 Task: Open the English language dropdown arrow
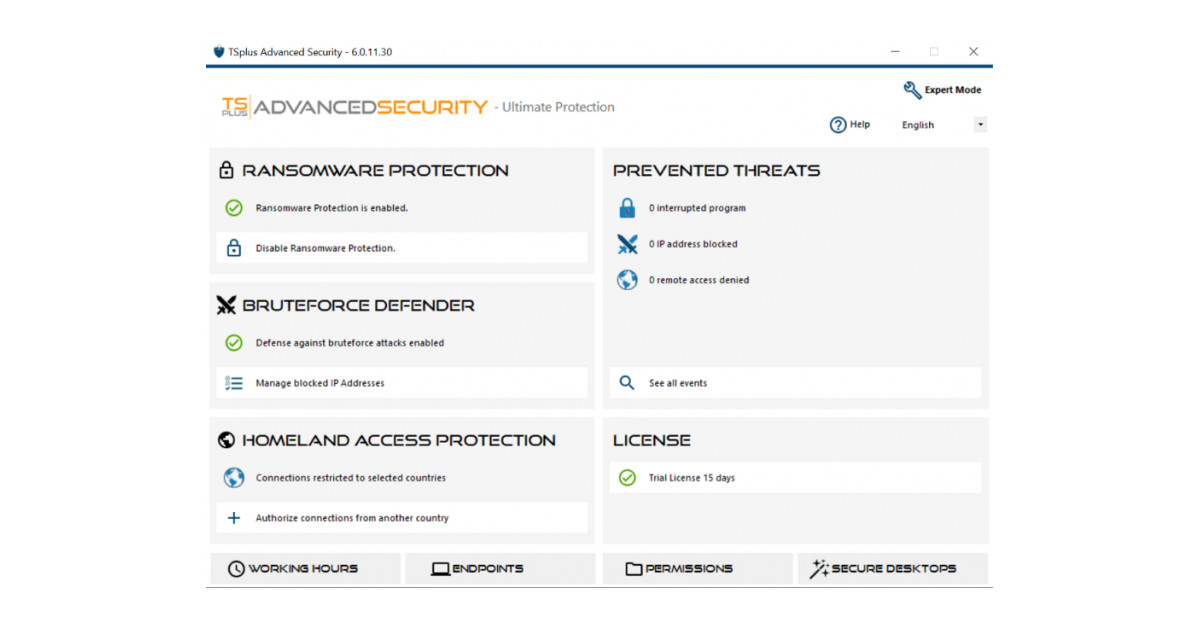click(x=980, y=125)
